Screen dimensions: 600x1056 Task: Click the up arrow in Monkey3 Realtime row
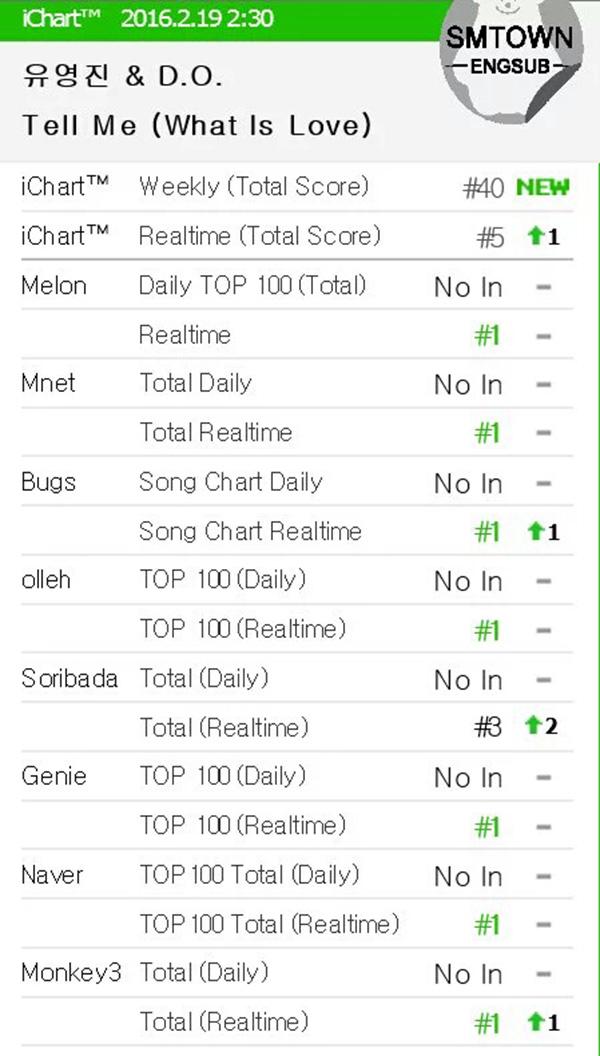[533, 1022]
